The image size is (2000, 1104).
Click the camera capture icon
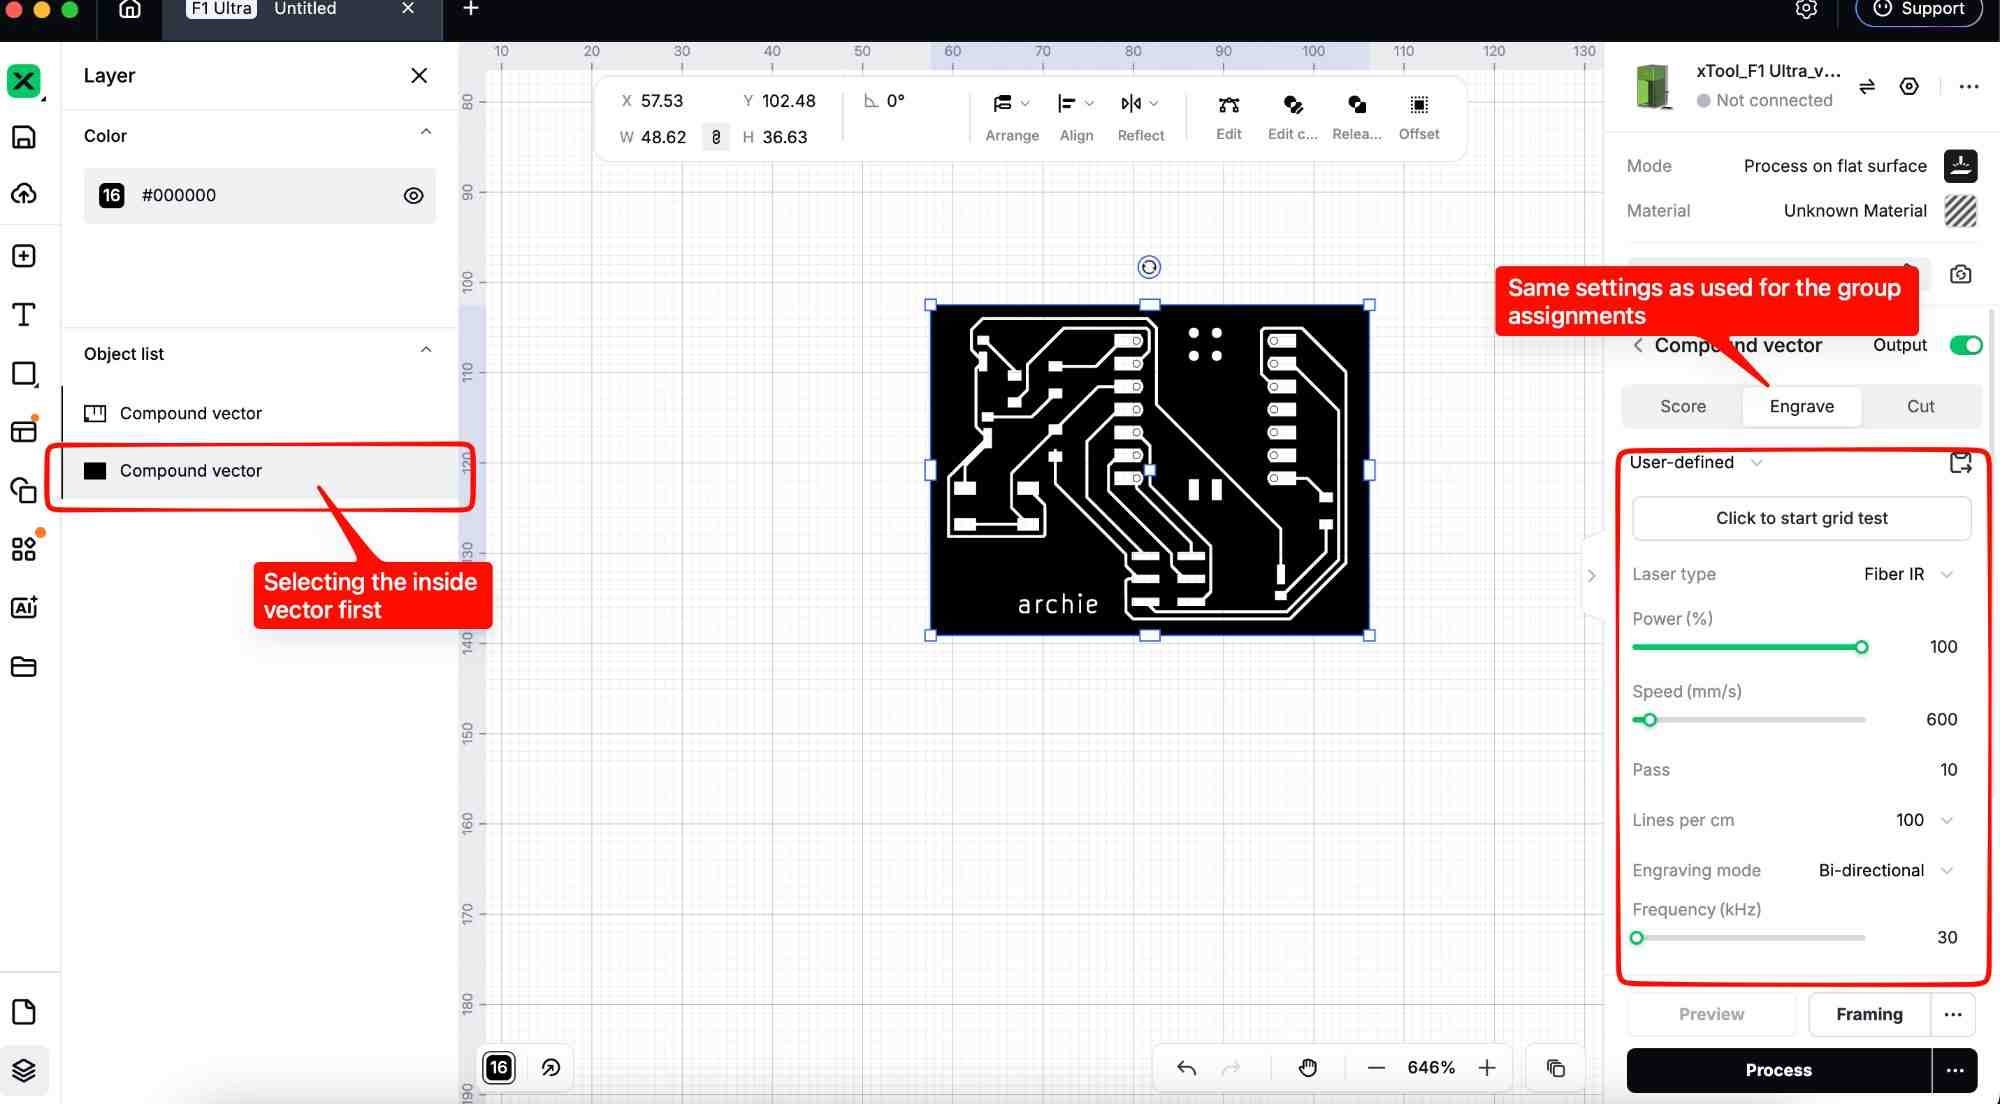coord(1960,274)
